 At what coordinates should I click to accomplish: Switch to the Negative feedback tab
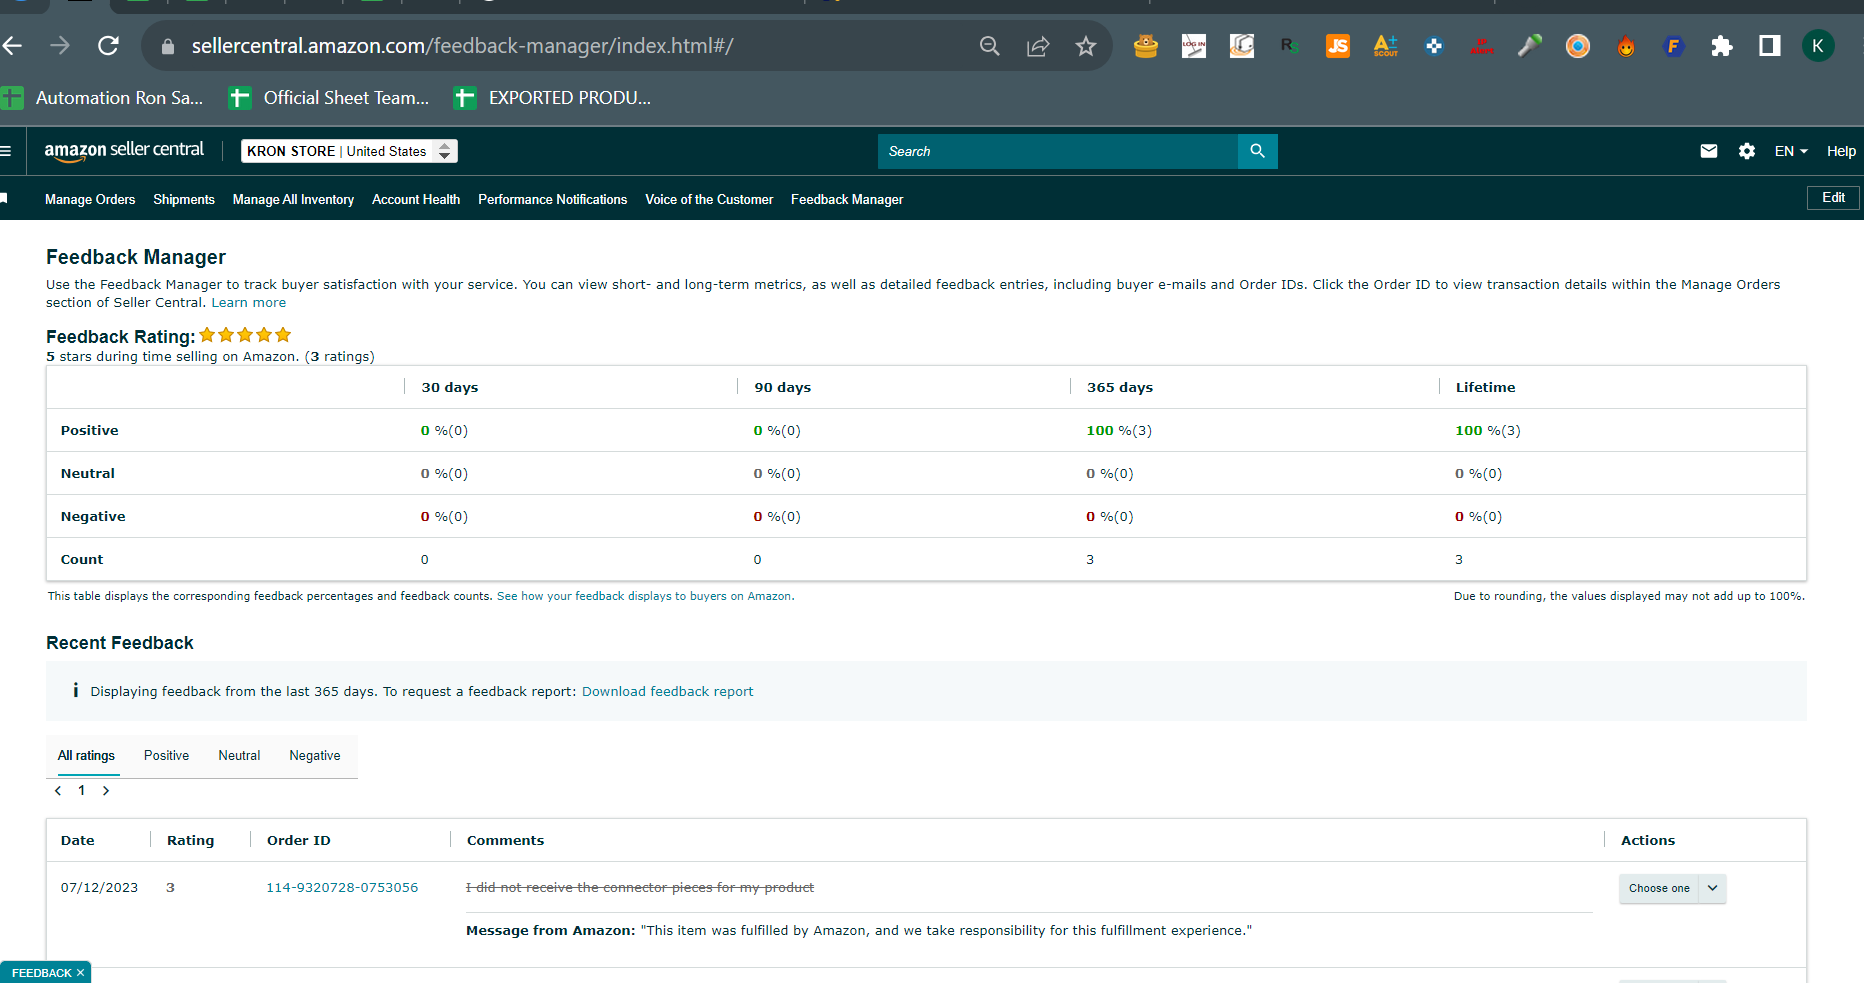tap(315, 756)
